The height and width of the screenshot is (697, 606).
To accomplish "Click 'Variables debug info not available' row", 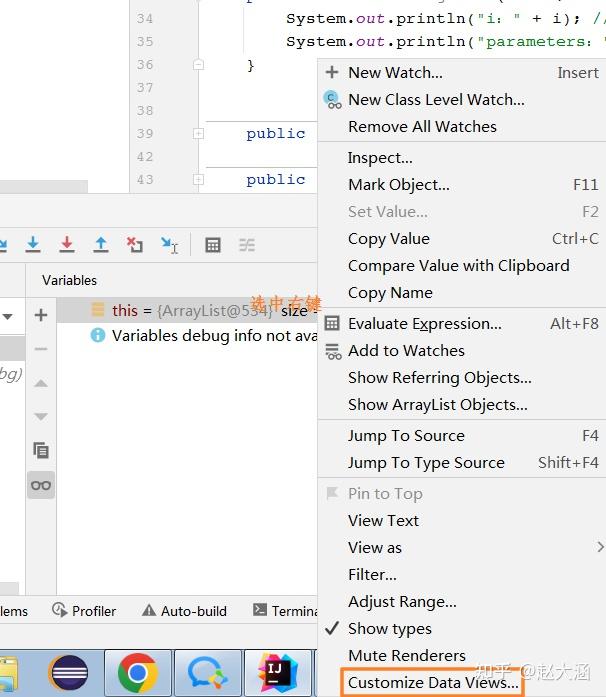I will coord(187,336).
